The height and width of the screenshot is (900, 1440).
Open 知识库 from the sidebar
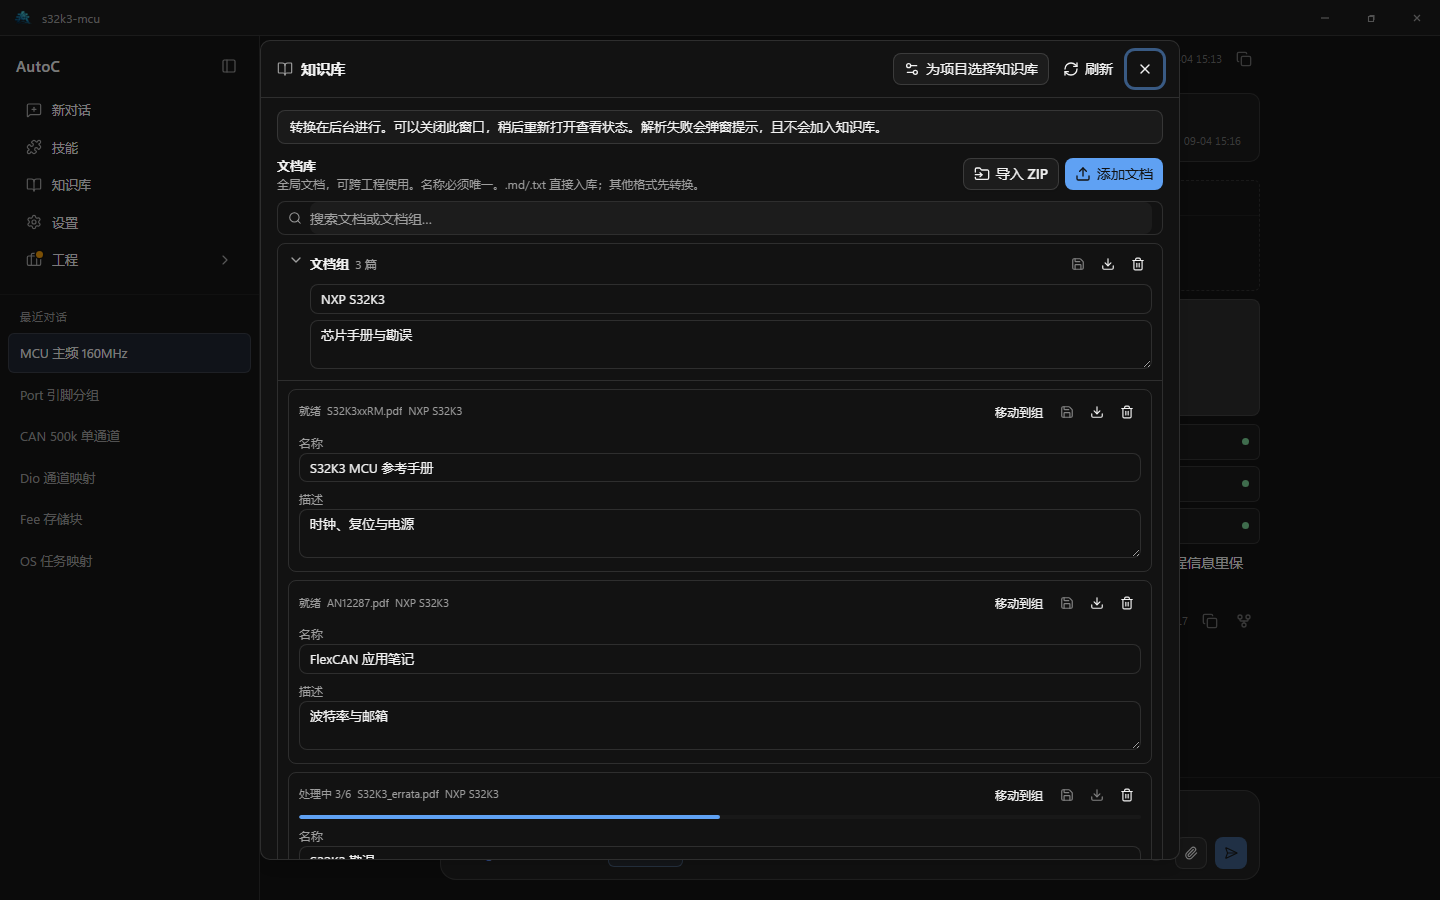click(x=130, y=185)
